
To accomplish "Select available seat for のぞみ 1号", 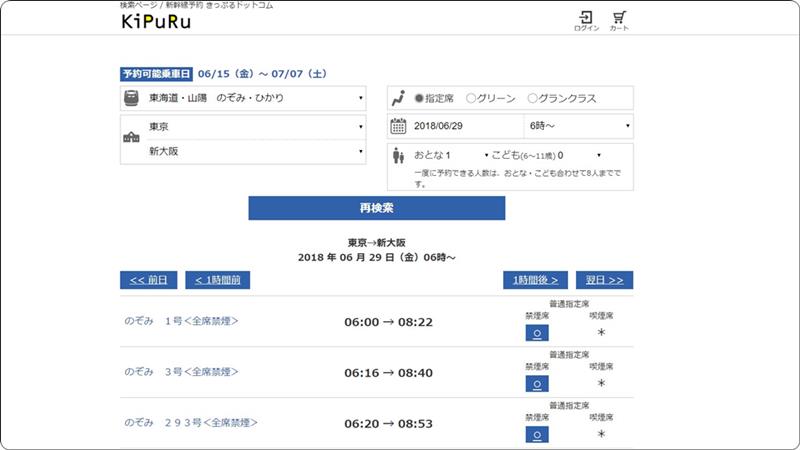I will click(537, 333).
